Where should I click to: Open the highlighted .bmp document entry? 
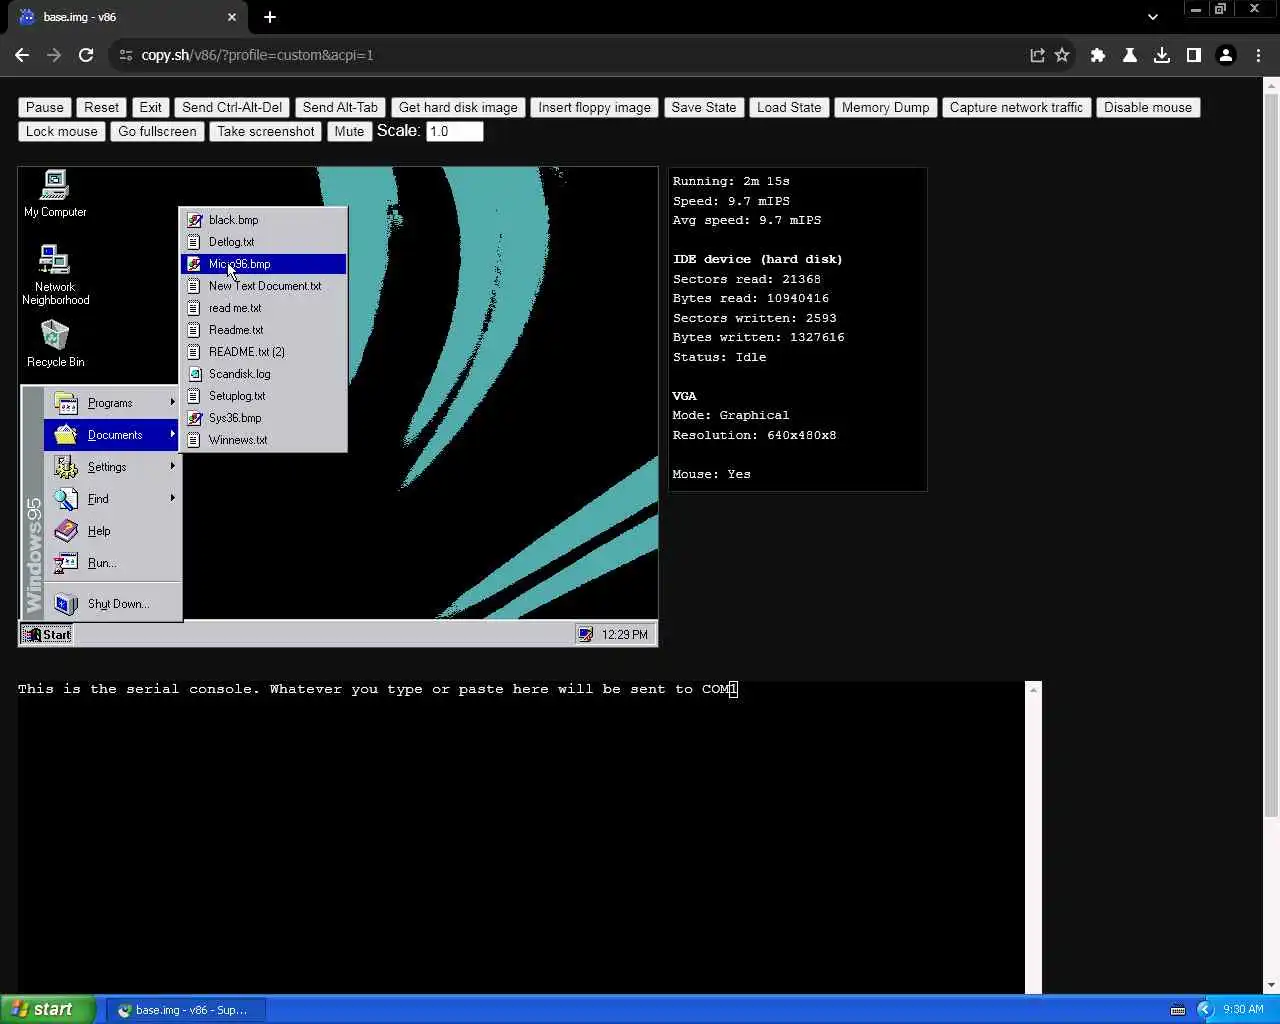[x=263, y=264]
